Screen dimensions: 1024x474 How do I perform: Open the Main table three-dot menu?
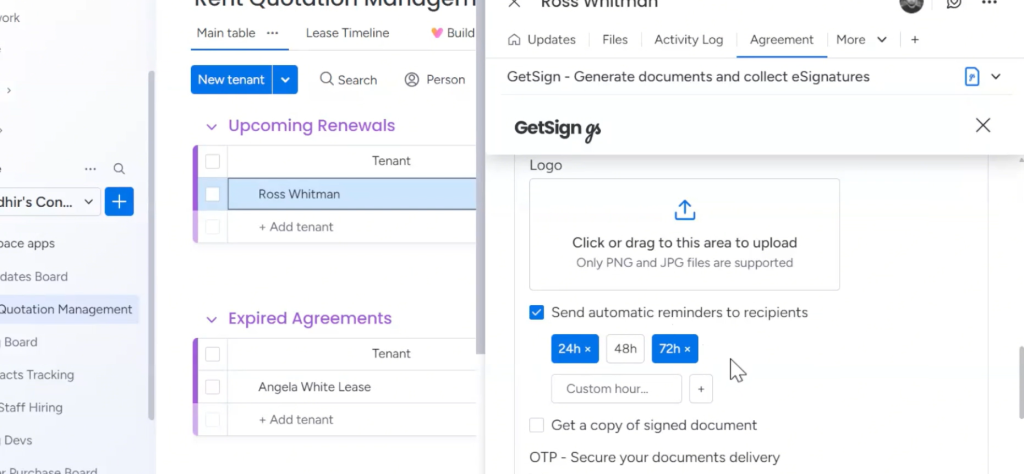click(x=272, y=33)
